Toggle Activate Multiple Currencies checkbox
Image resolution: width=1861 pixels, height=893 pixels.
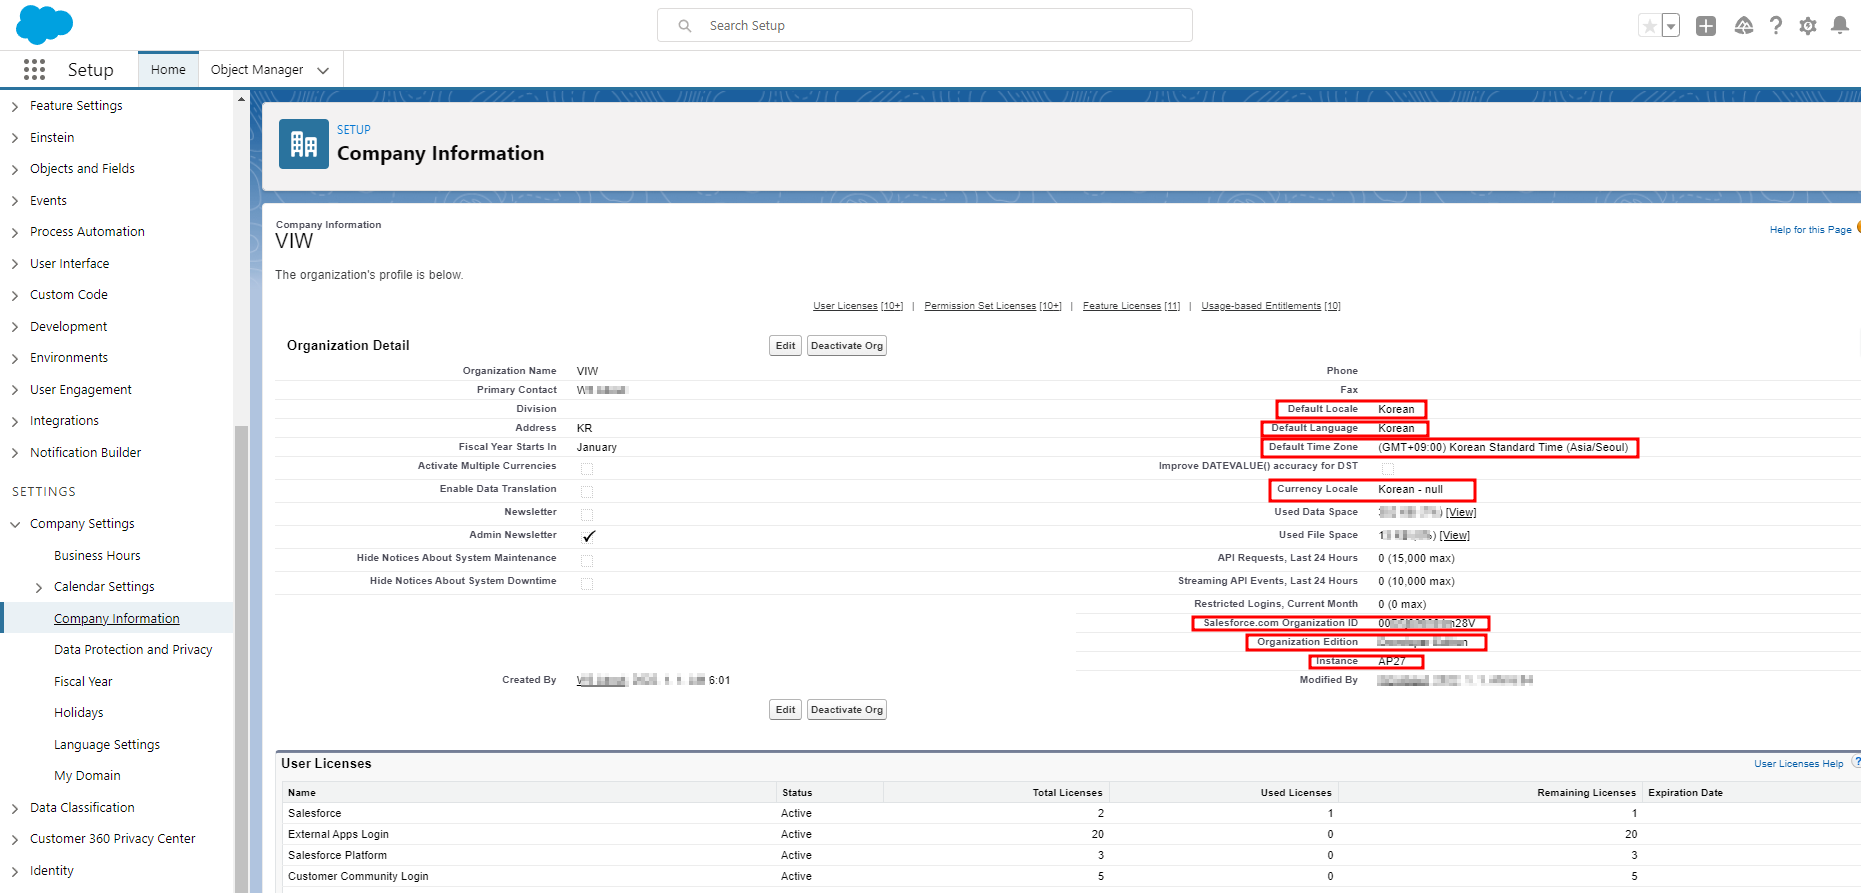pyautogui.click(x=587, y=468)
